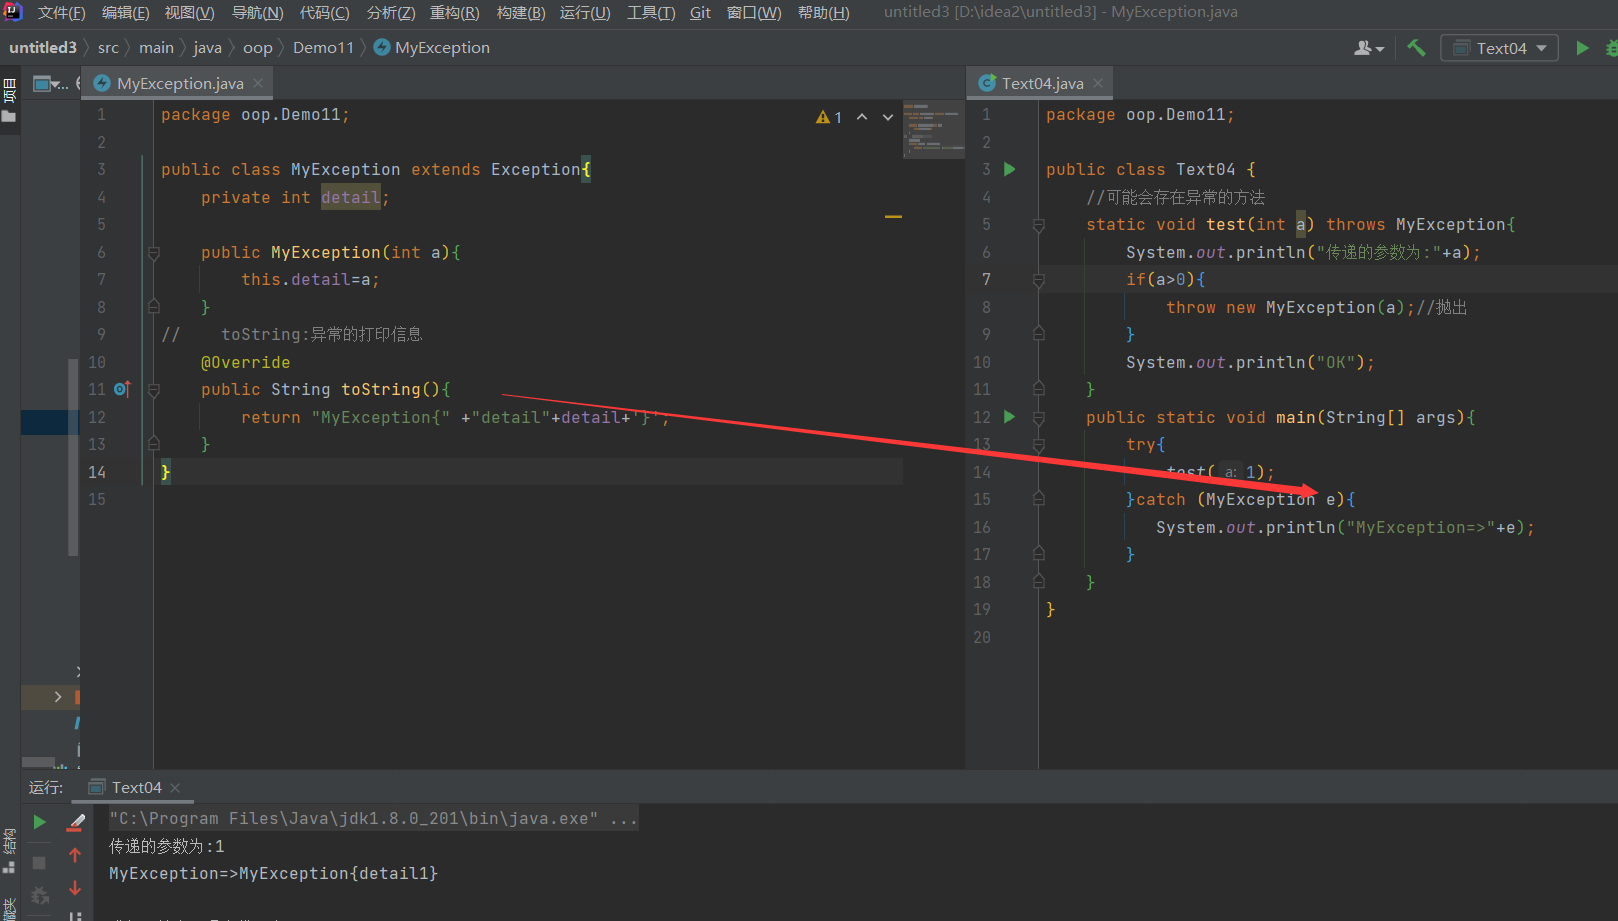Open the 结构 tool window
Image resolution: width=1618 pixels, height=921 pixels.
[x=9, y=850]
